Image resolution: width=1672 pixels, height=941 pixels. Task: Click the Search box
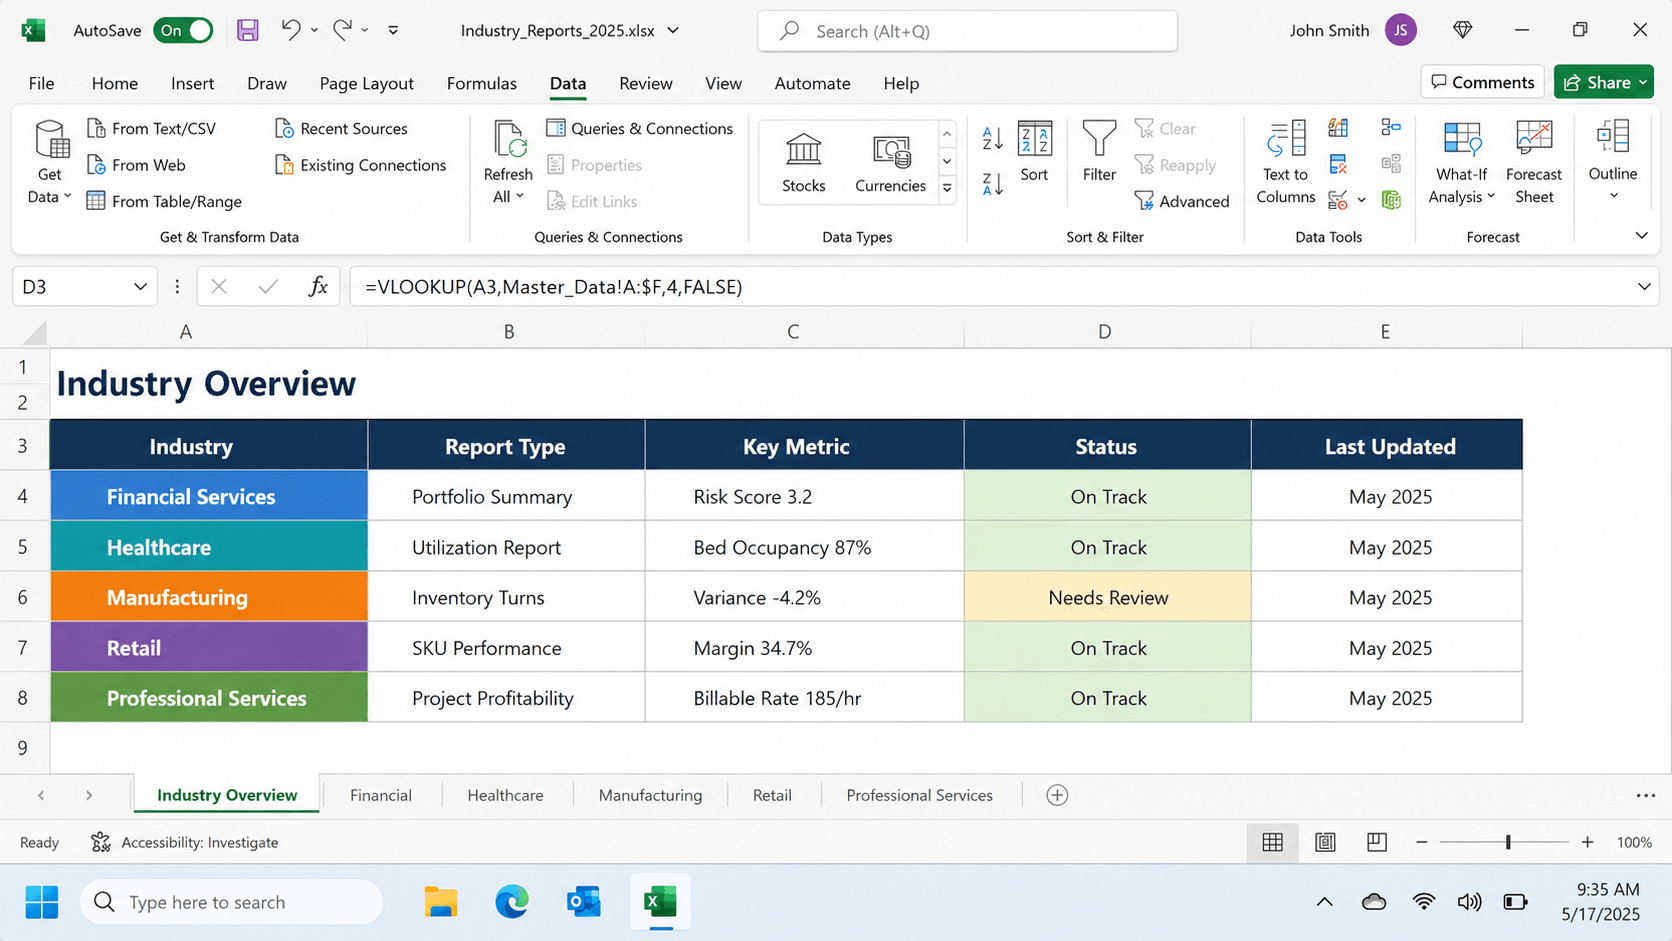coord(967,31)
